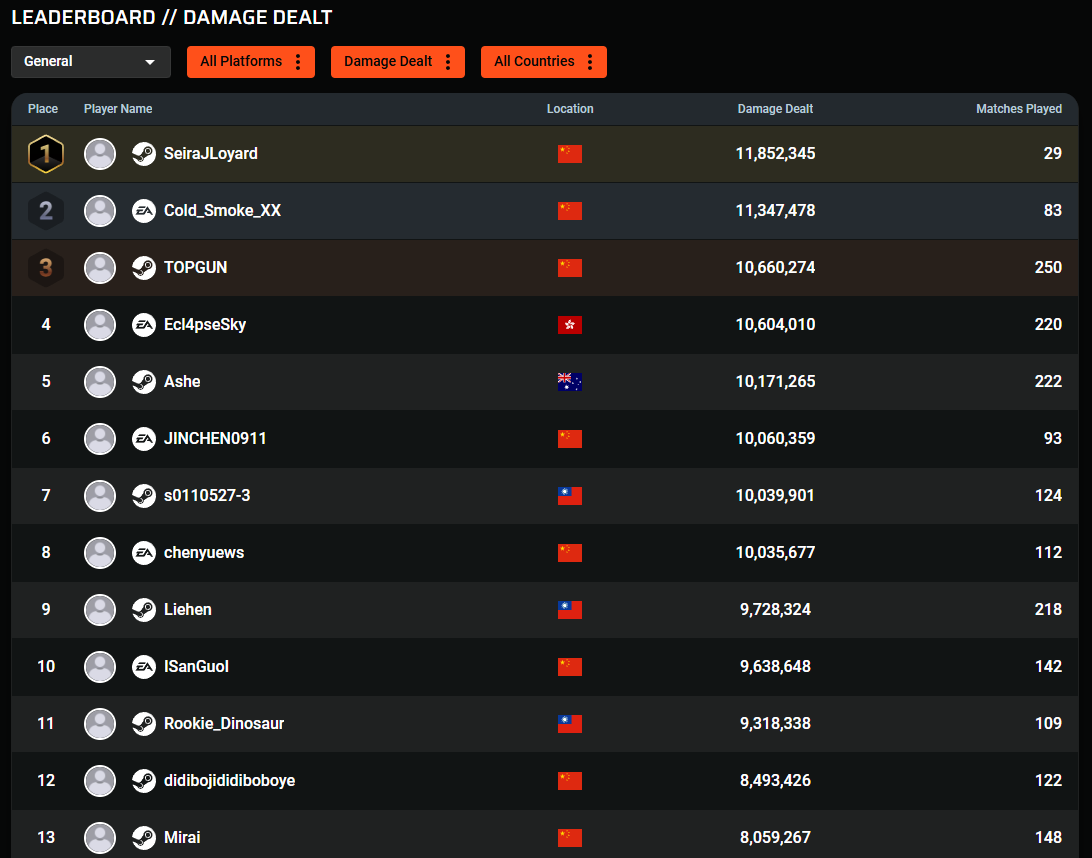Click Mirai's Steam platform icon
The image size is (1092, 858).
click(143, 838)
